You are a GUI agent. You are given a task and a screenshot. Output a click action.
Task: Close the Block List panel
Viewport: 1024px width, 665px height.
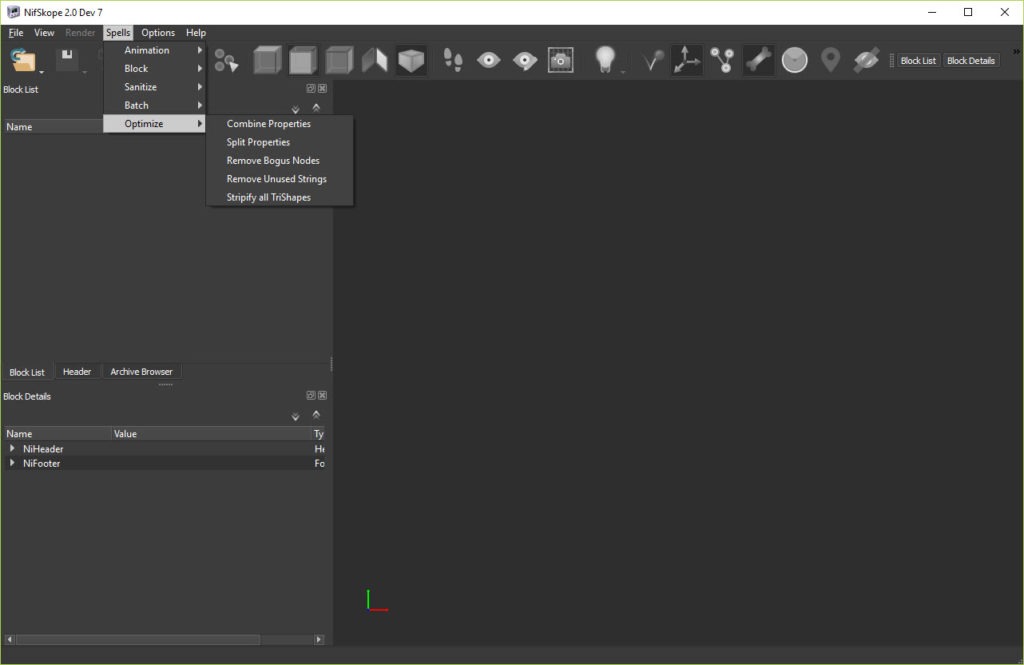(x=322, y=88)
